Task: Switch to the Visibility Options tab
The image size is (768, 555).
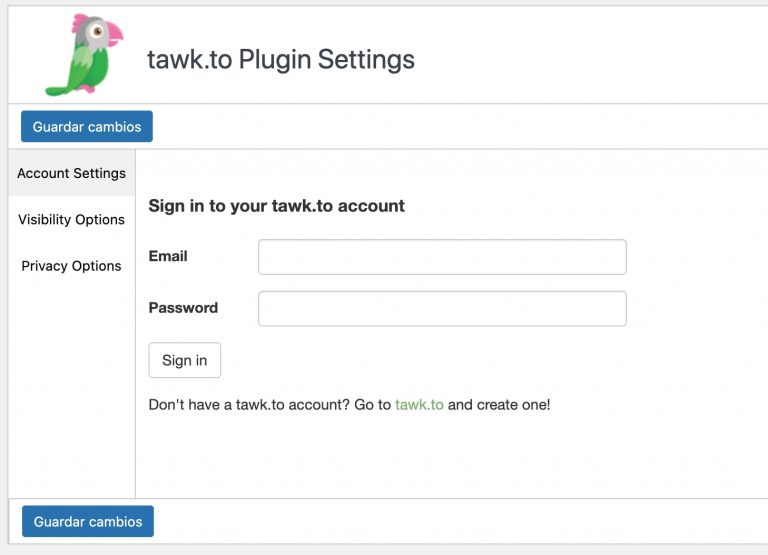Action: [x=71, y=219]
